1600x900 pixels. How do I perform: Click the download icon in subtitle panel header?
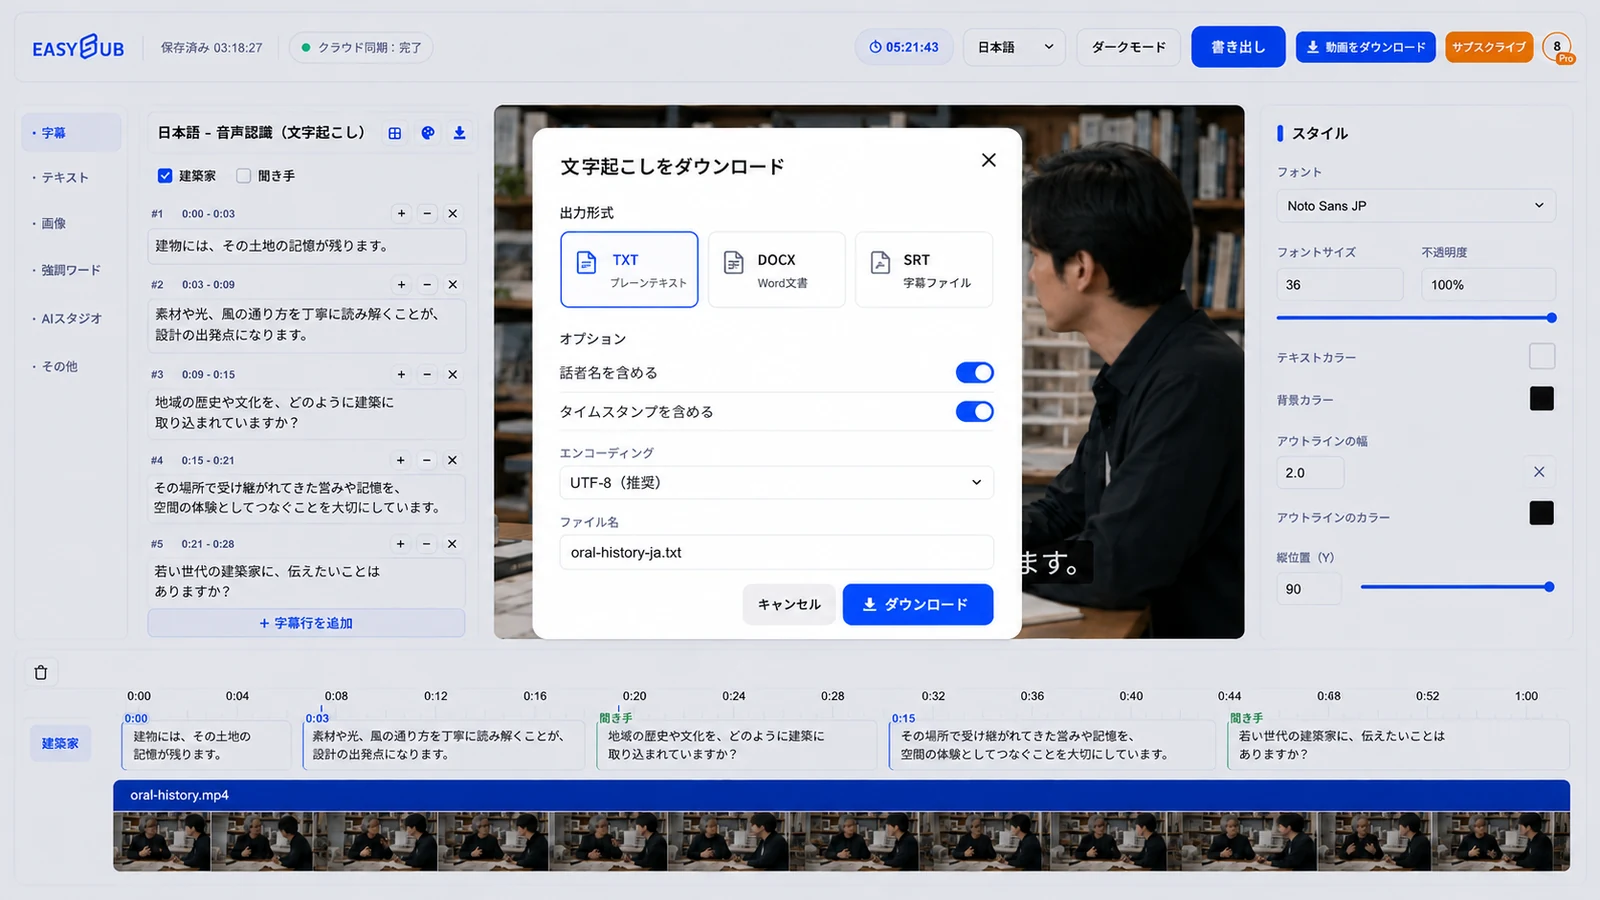tap(460, 133)
